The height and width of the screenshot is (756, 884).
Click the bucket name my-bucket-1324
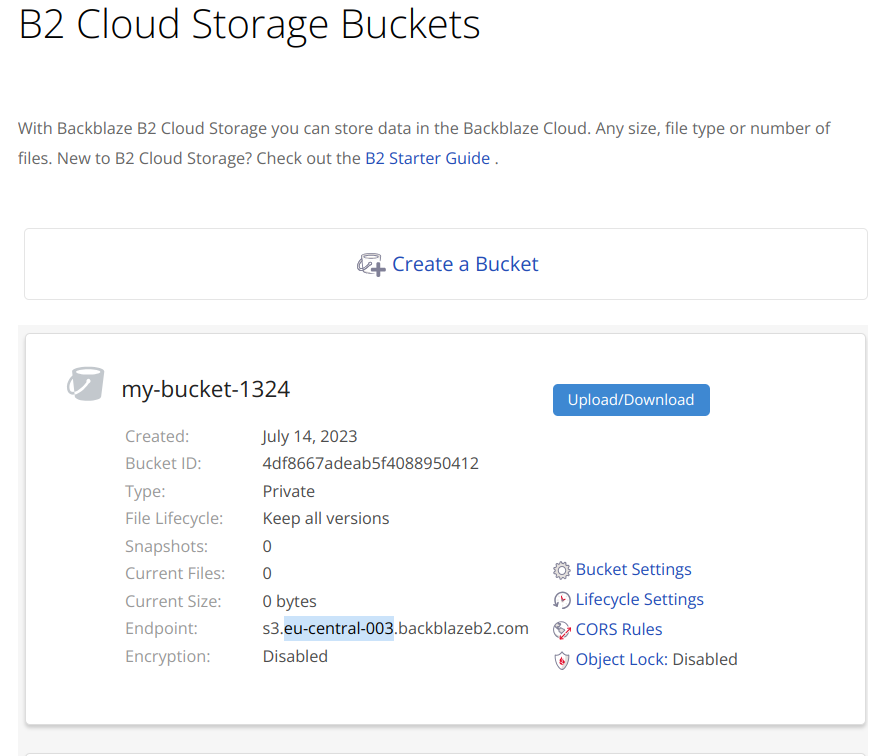click(x=206, y=389)
